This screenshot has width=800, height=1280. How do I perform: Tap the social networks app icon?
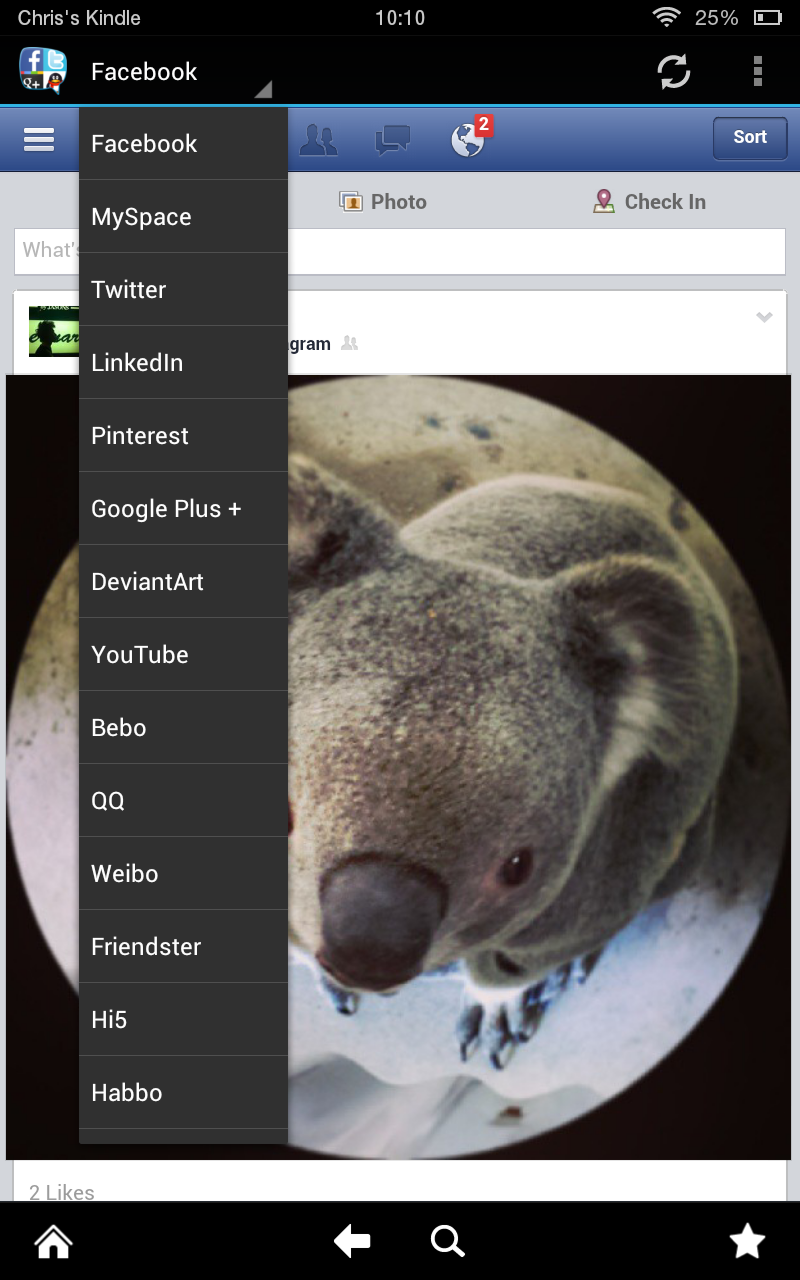point(43,72)
